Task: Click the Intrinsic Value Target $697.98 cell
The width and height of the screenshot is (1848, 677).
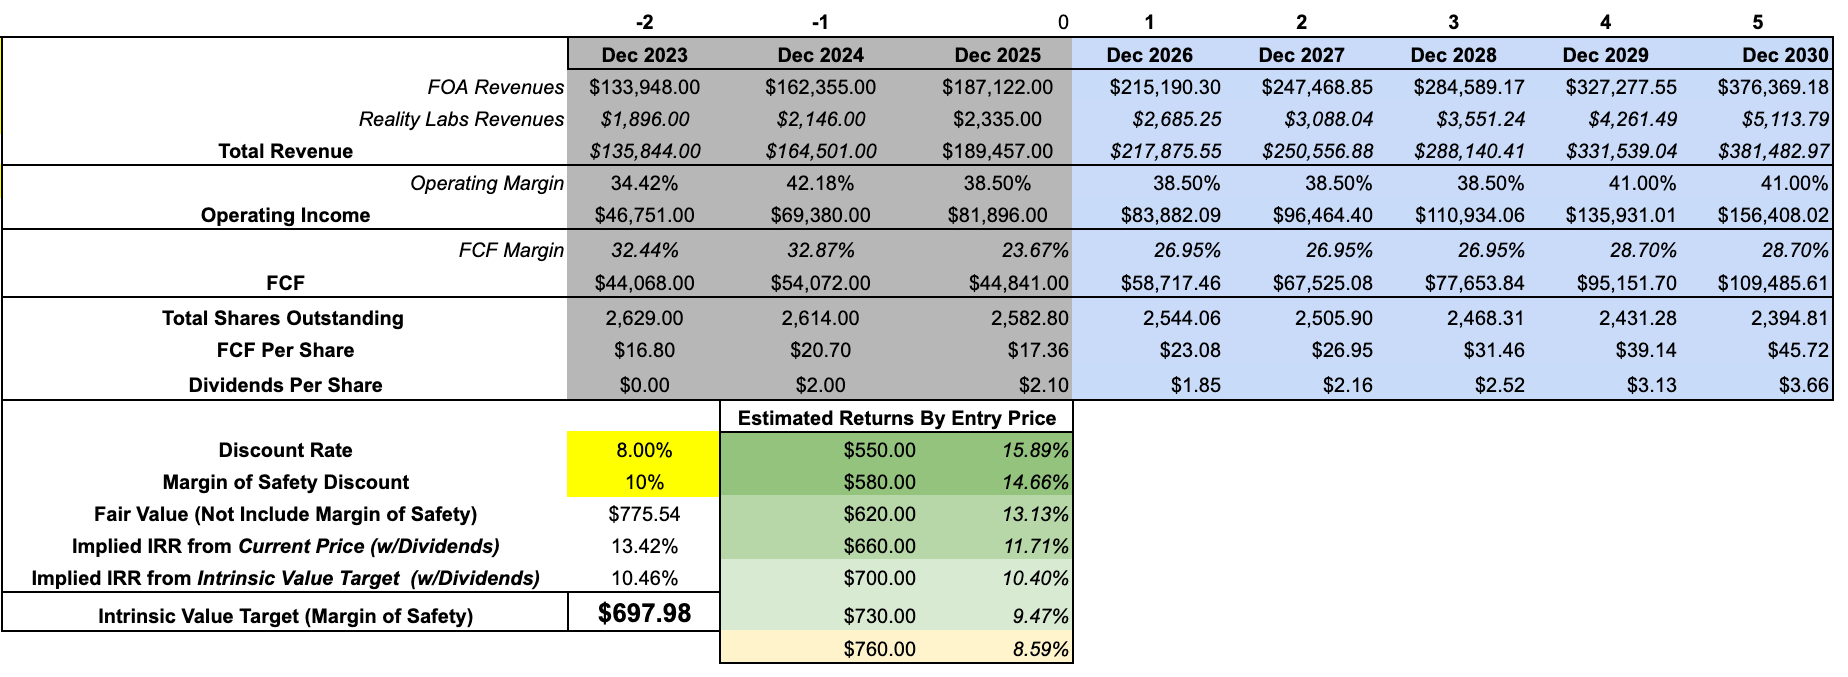Action: 644,613
